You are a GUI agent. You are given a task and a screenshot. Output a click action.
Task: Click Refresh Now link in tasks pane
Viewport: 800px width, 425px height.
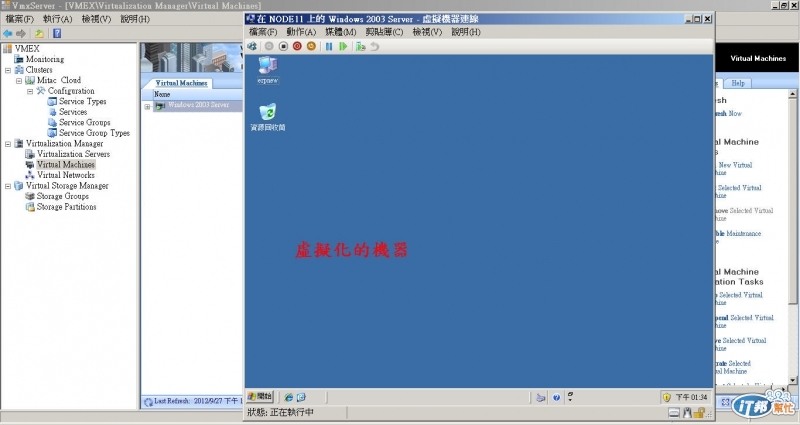(729, 114)
